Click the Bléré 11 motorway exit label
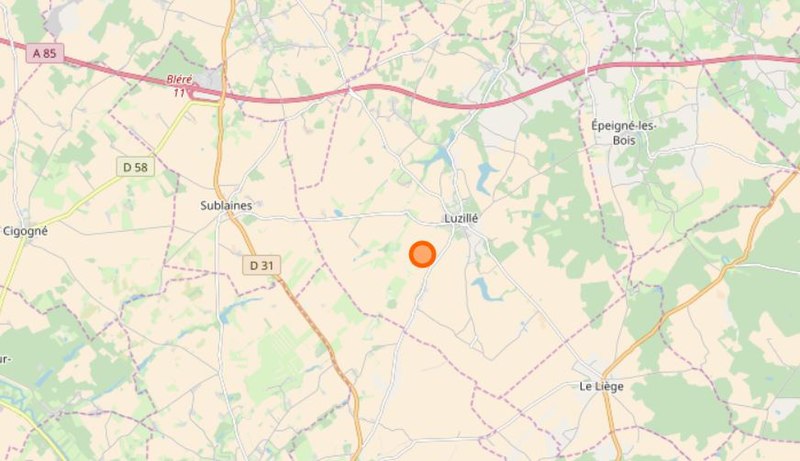The height and width of the screenshot is (461, 800). (179, 86)
